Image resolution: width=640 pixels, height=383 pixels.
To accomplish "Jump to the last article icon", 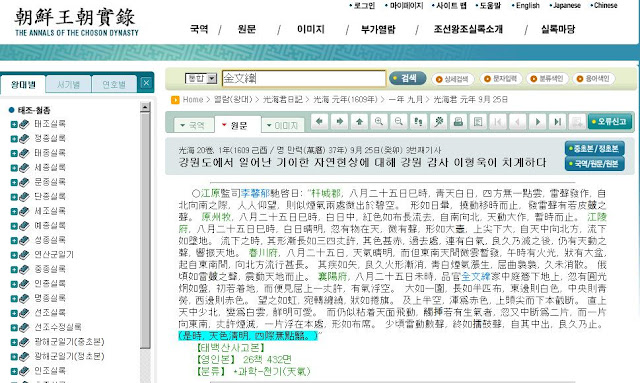I will [x=557, y=122].
